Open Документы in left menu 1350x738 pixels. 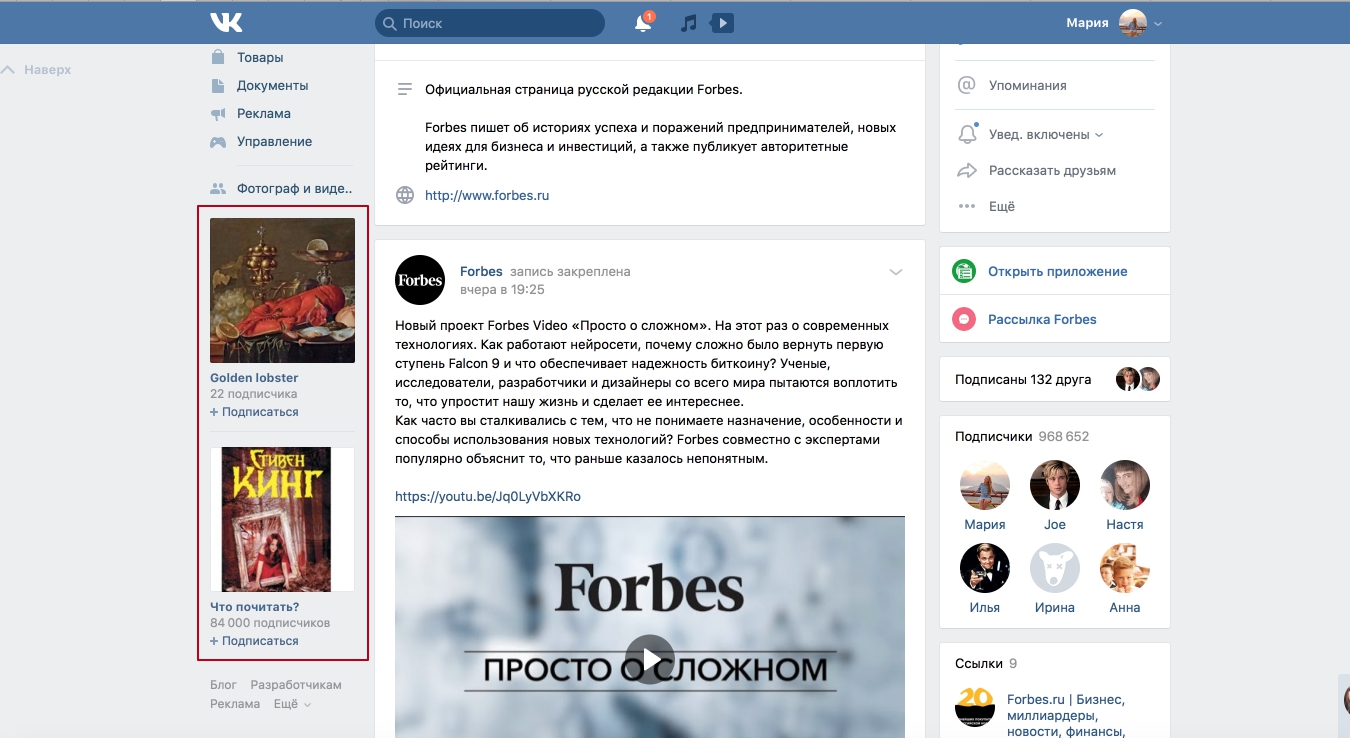tap(272, 85)
